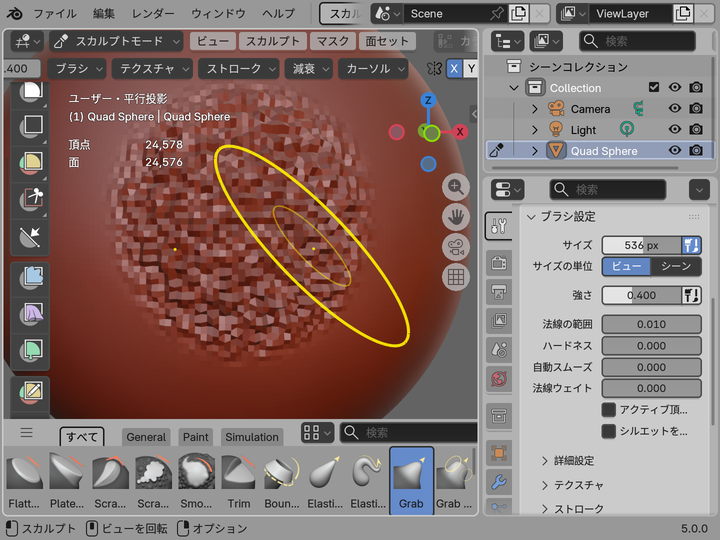Open View Layer properties tab
The width and height of the screenshot is (720, 540).
pos(499,321)
